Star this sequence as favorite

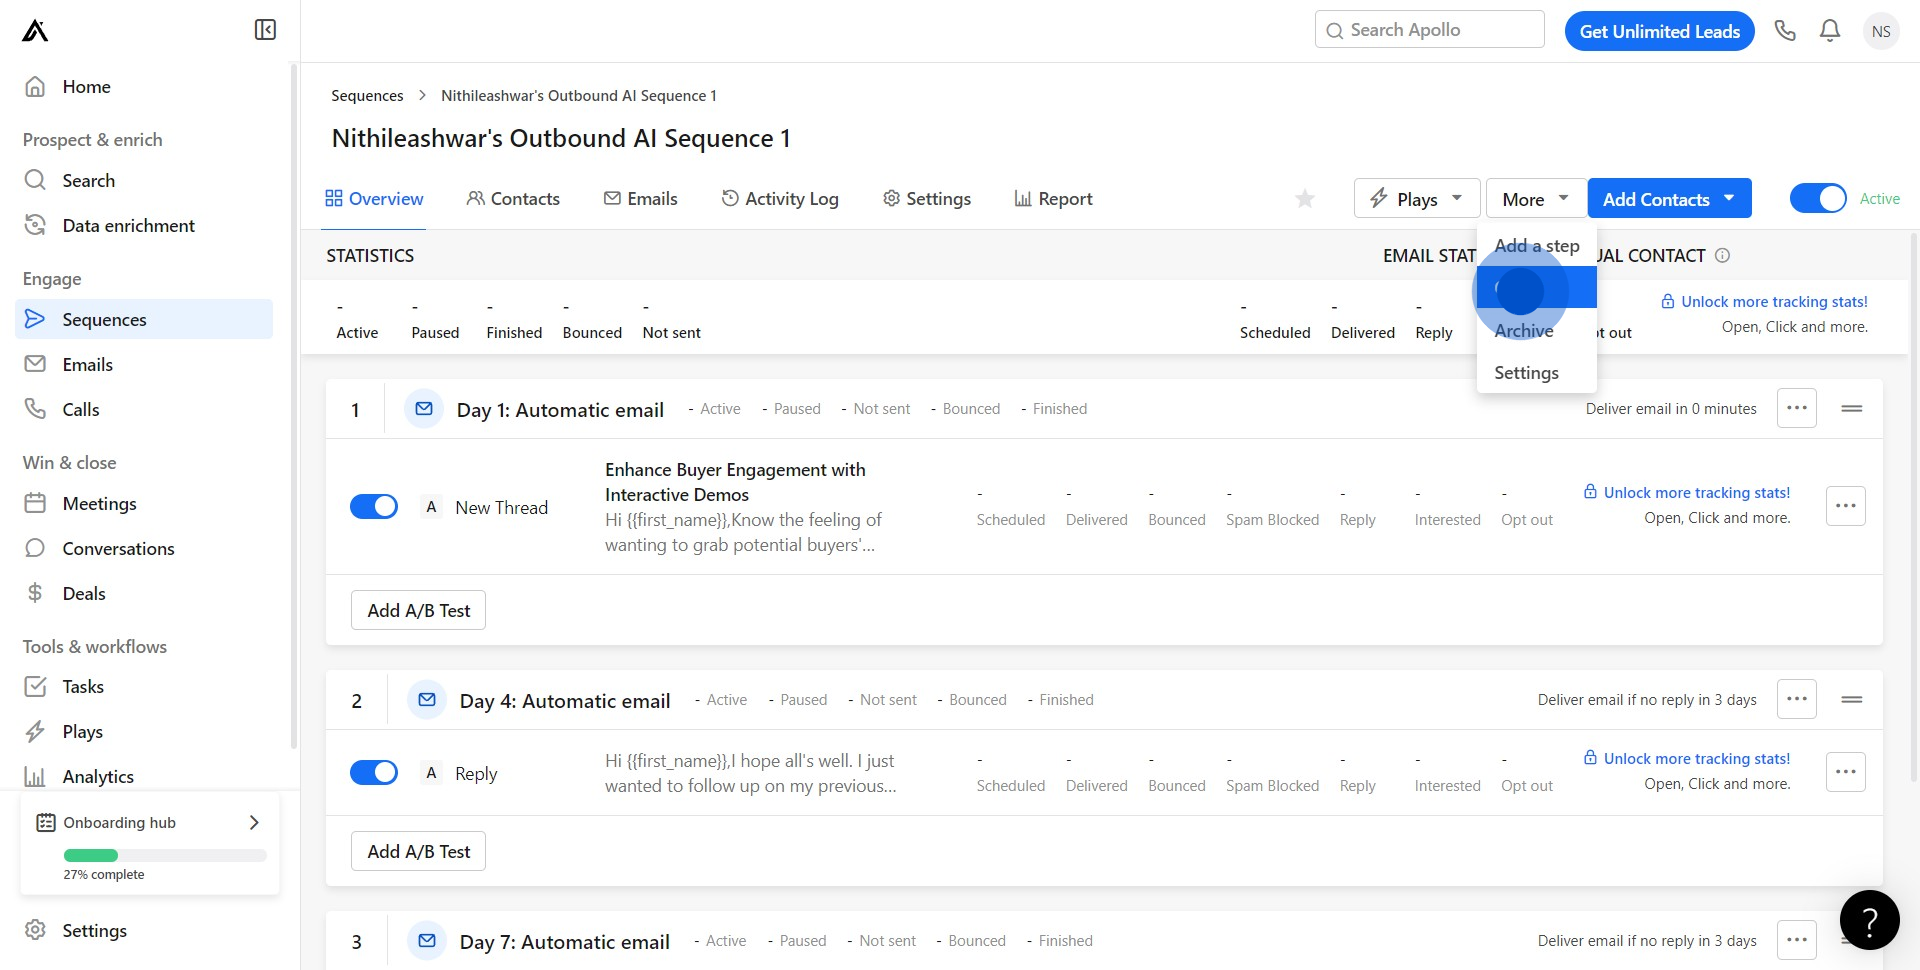(1305, 199)
